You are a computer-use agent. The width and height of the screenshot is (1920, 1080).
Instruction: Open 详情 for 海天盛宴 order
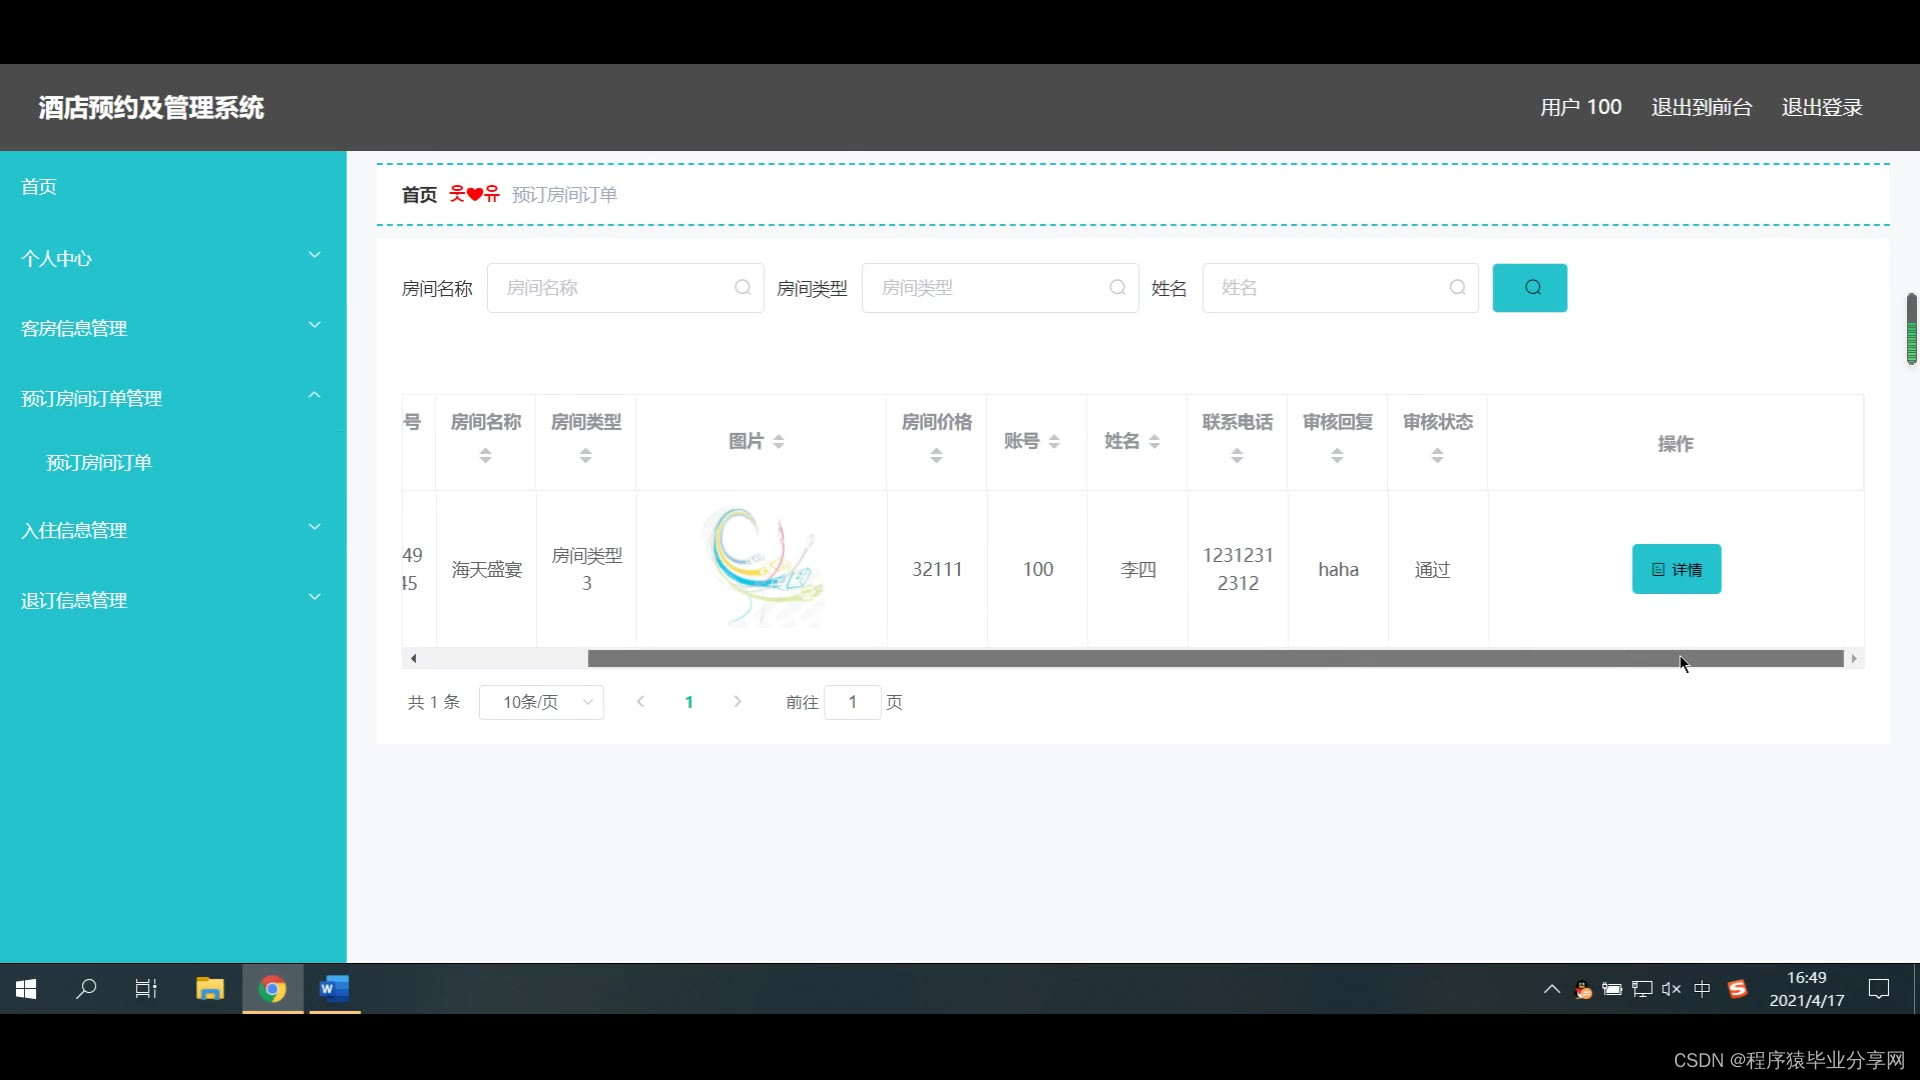(1676, 569)
